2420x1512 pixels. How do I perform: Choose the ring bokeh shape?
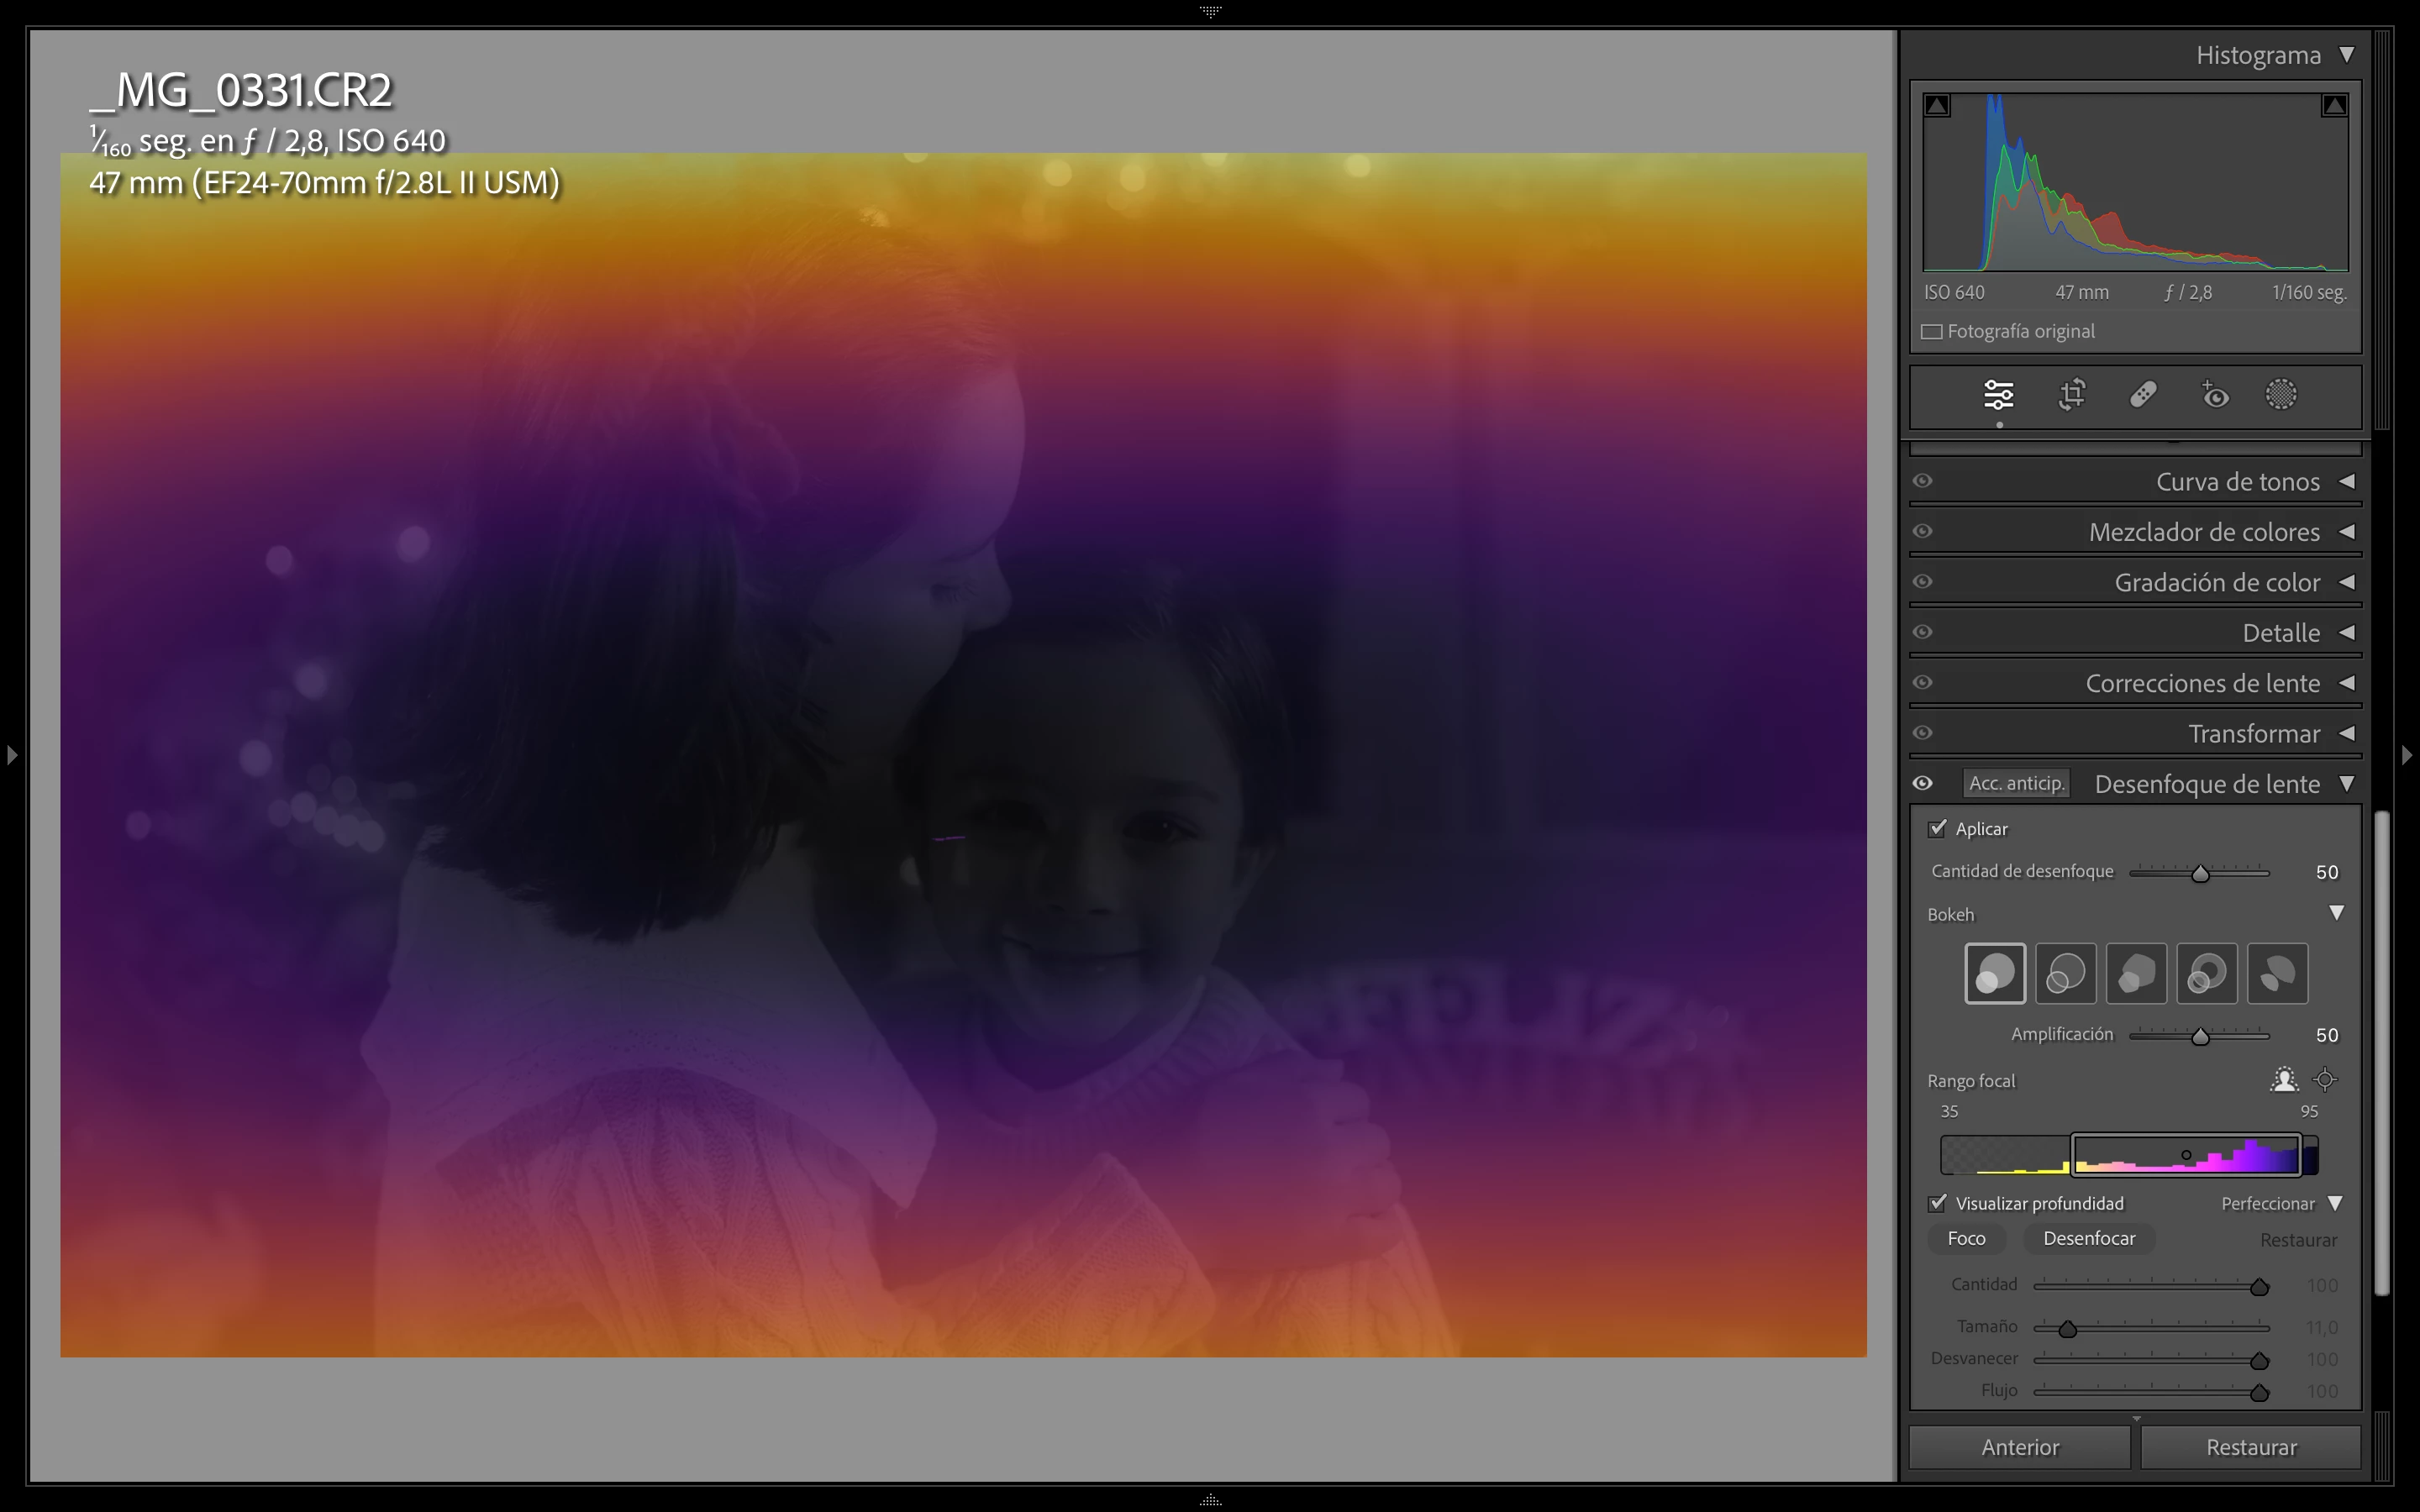coord(2206,973)
